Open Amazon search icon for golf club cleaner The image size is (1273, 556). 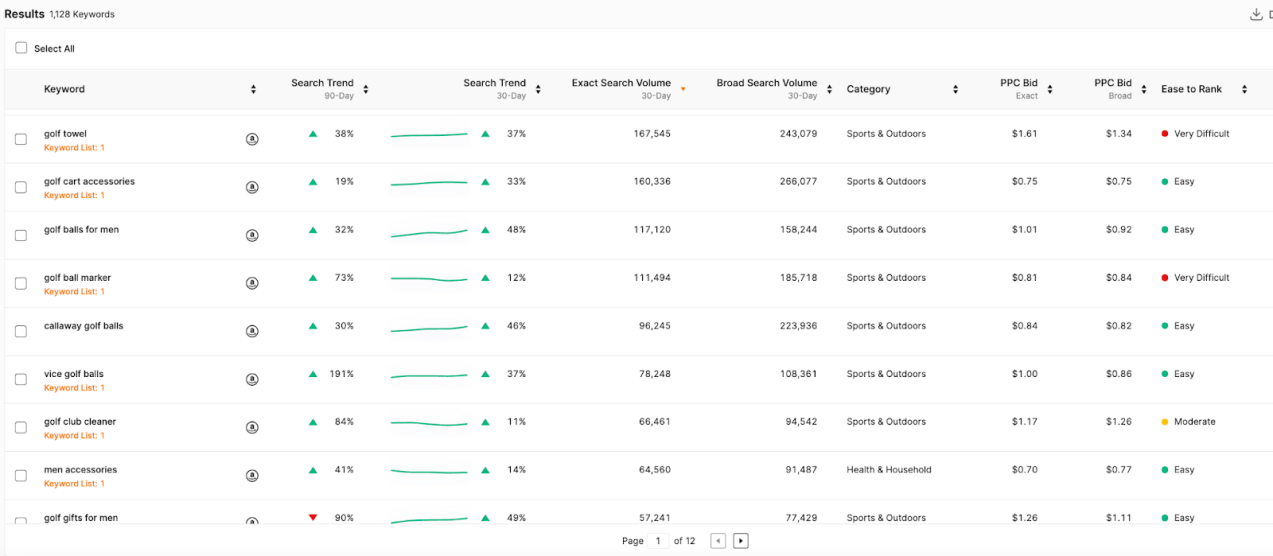(252, 427)
